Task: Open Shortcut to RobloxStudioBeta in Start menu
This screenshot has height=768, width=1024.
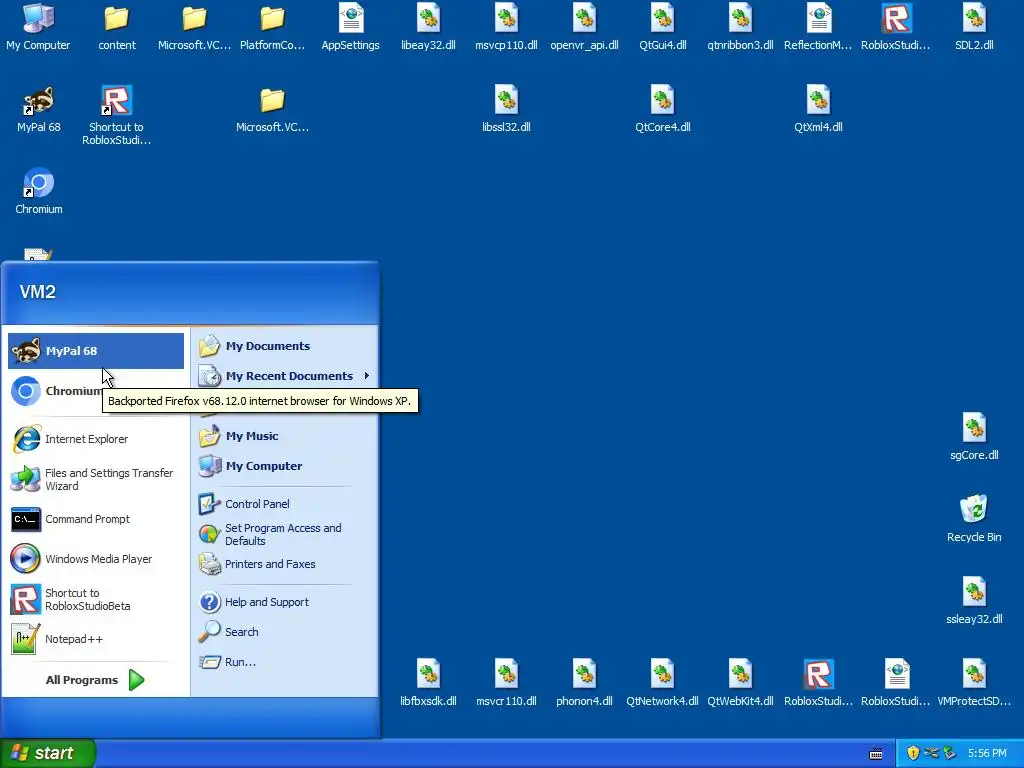Action: pos(96,600)
